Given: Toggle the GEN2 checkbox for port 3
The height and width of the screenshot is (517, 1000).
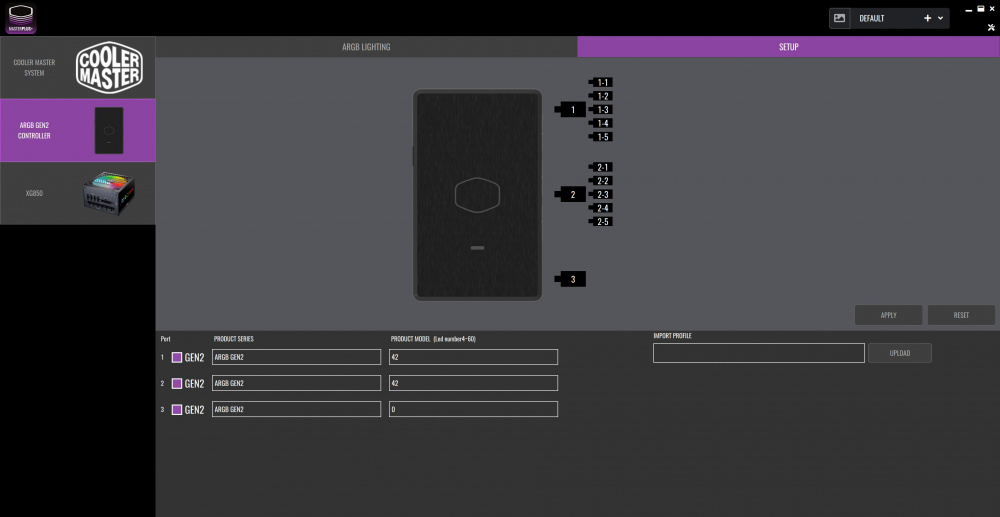Looking at the screenshot, I should coord(177,409).
